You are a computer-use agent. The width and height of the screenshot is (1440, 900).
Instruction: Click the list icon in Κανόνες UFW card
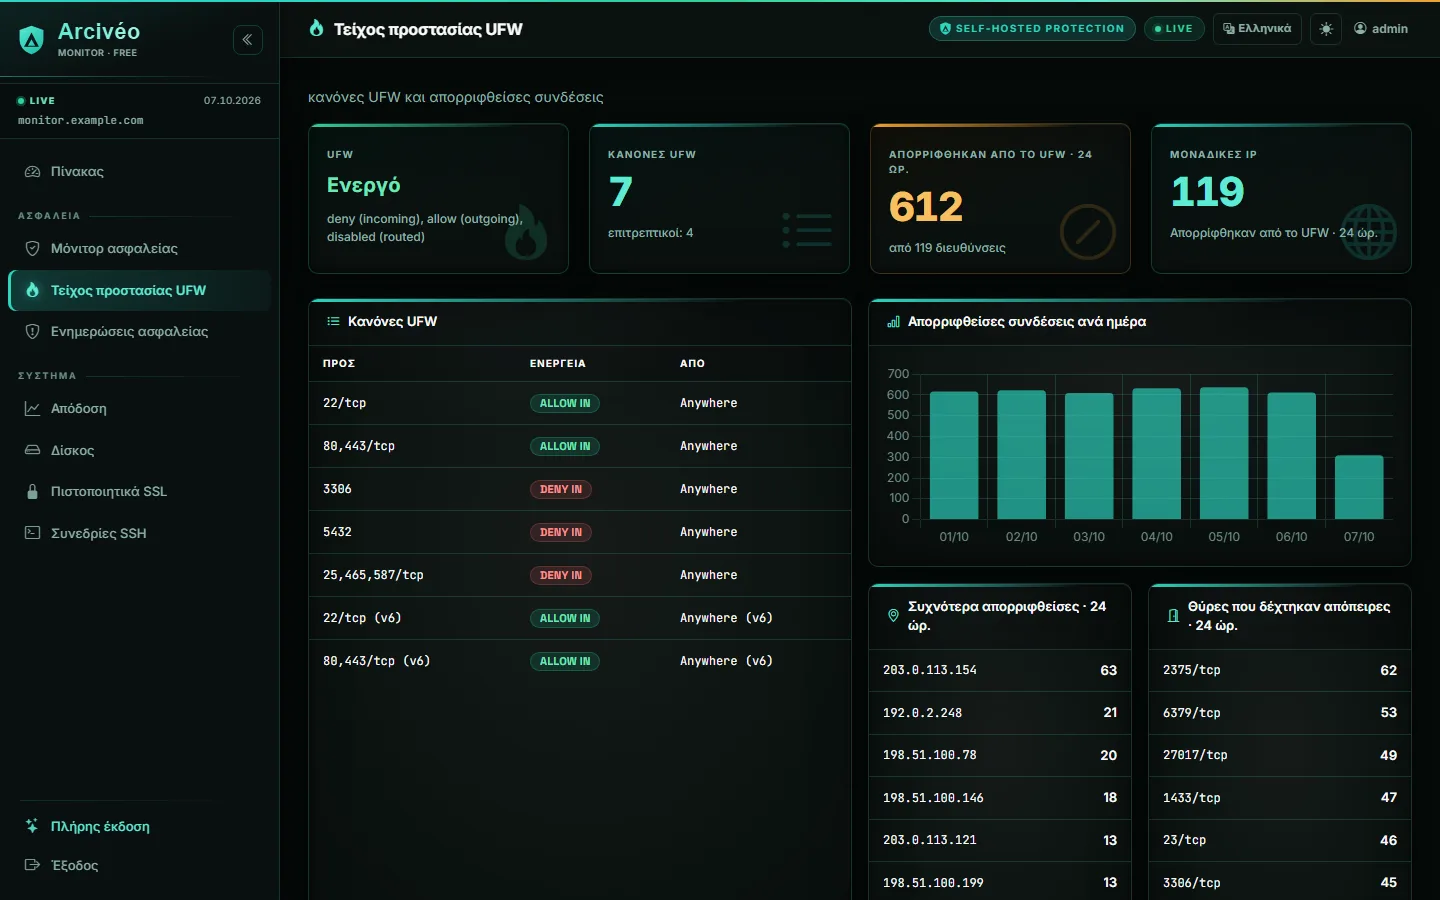[x=807, y=230]
